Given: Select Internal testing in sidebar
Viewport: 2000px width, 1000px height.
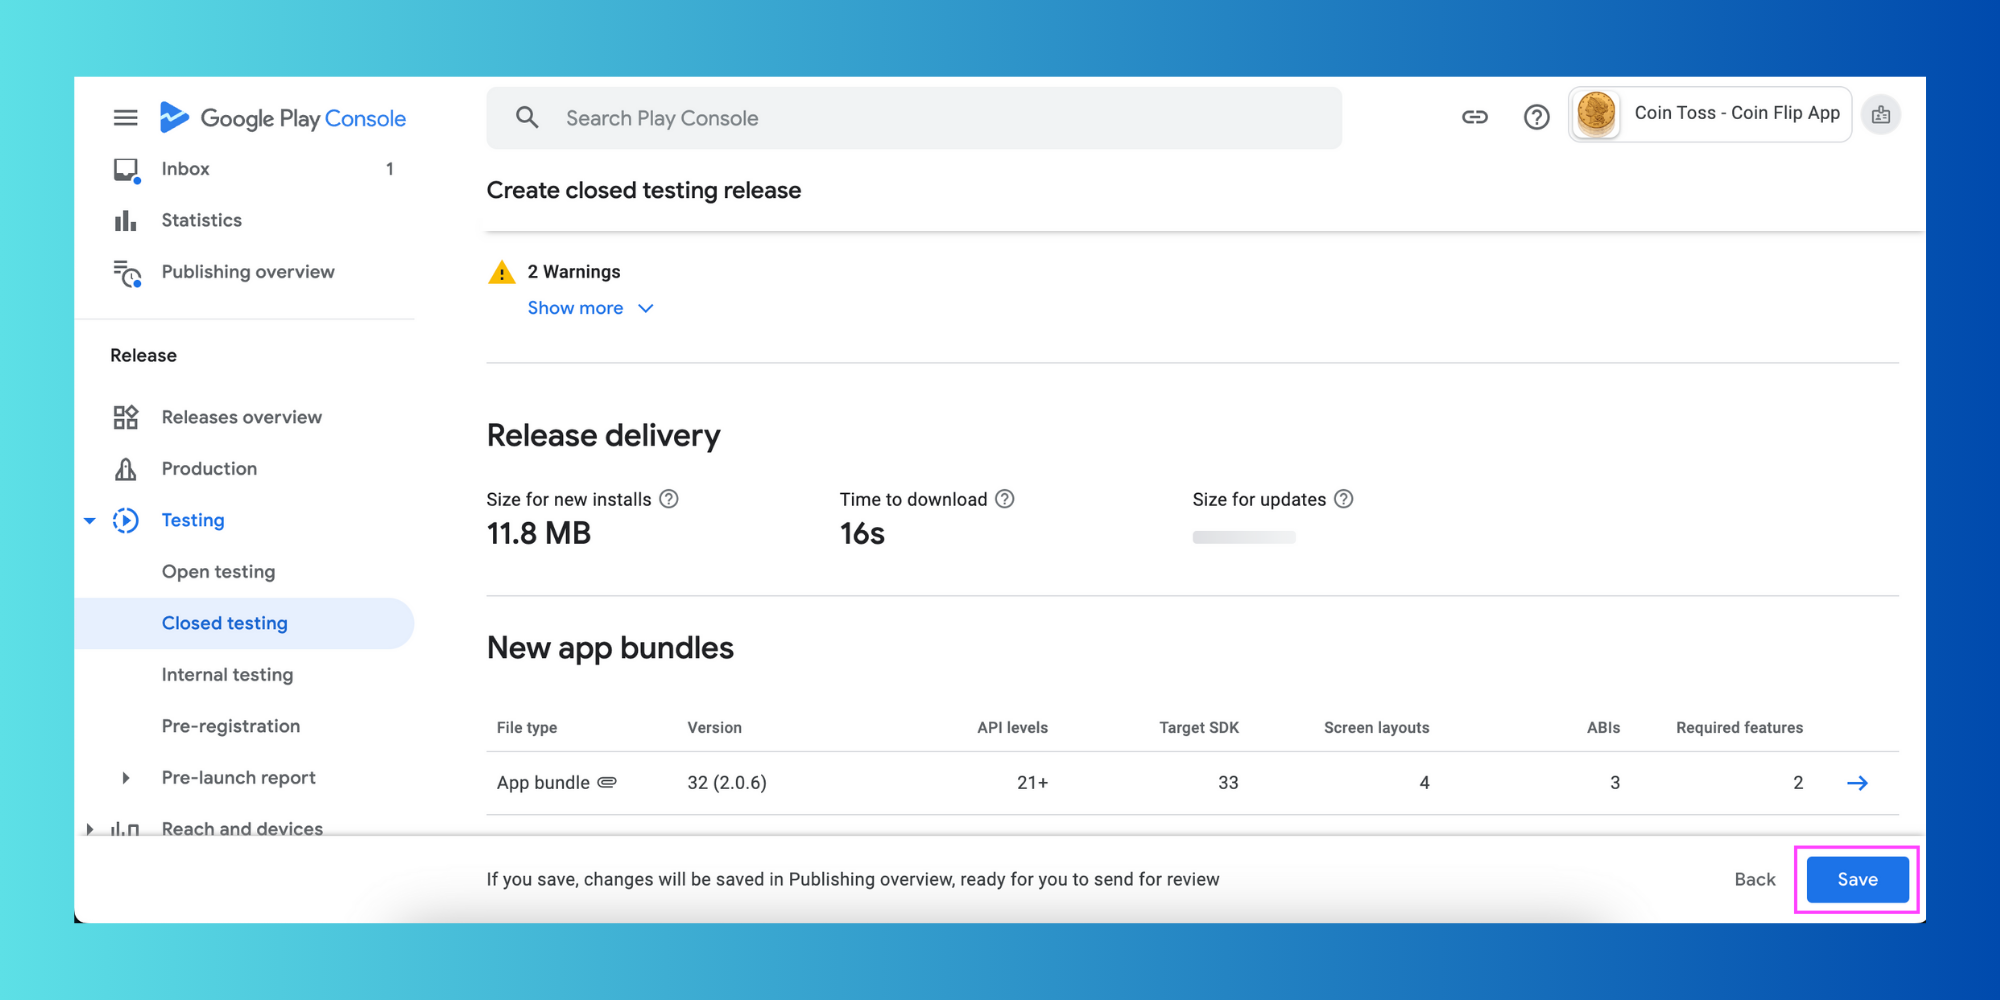Looking at the screenshot, I should pos(227,675).
